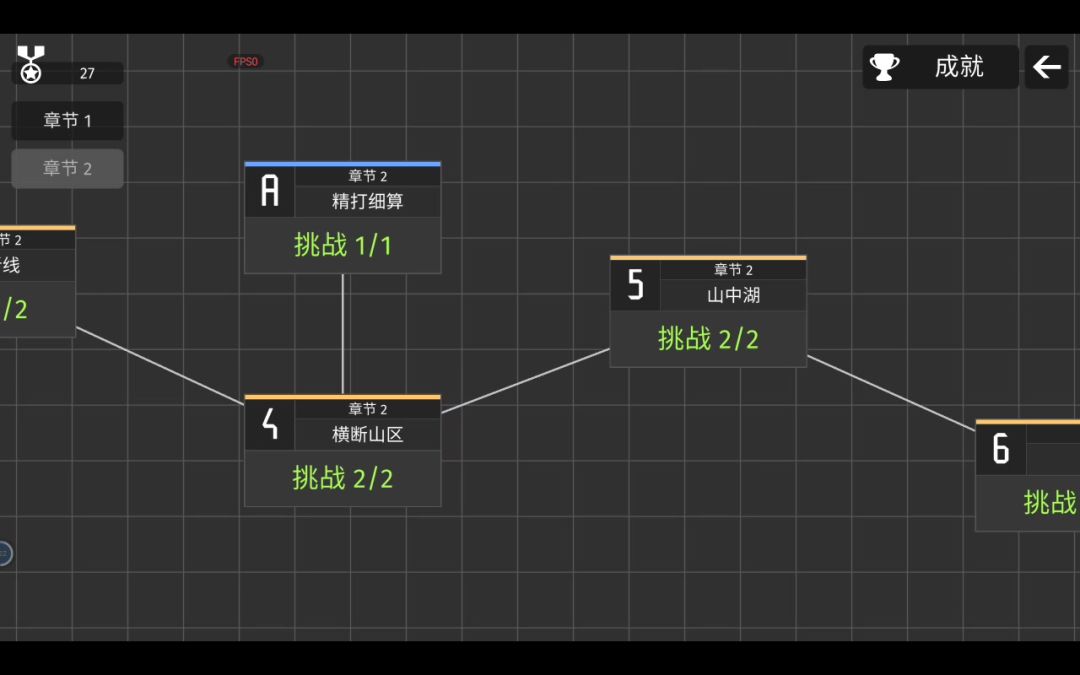The height and width of the screenshot is (675, 1080).
Task: Click the level A letter badge
Action: tap(270, 190)
